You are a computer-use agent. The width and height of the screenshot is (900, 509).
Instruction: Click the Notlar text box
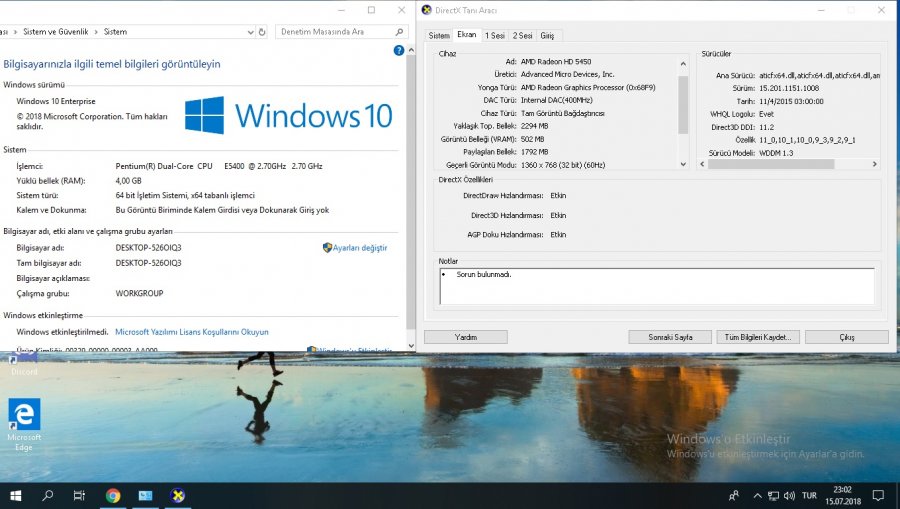(657, 286)
